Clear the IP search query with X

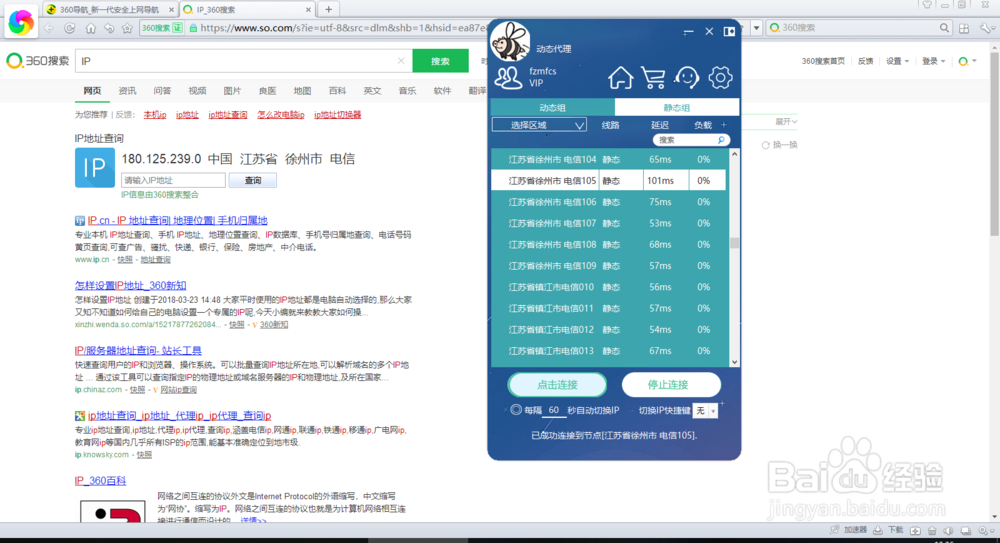point(401,61)
